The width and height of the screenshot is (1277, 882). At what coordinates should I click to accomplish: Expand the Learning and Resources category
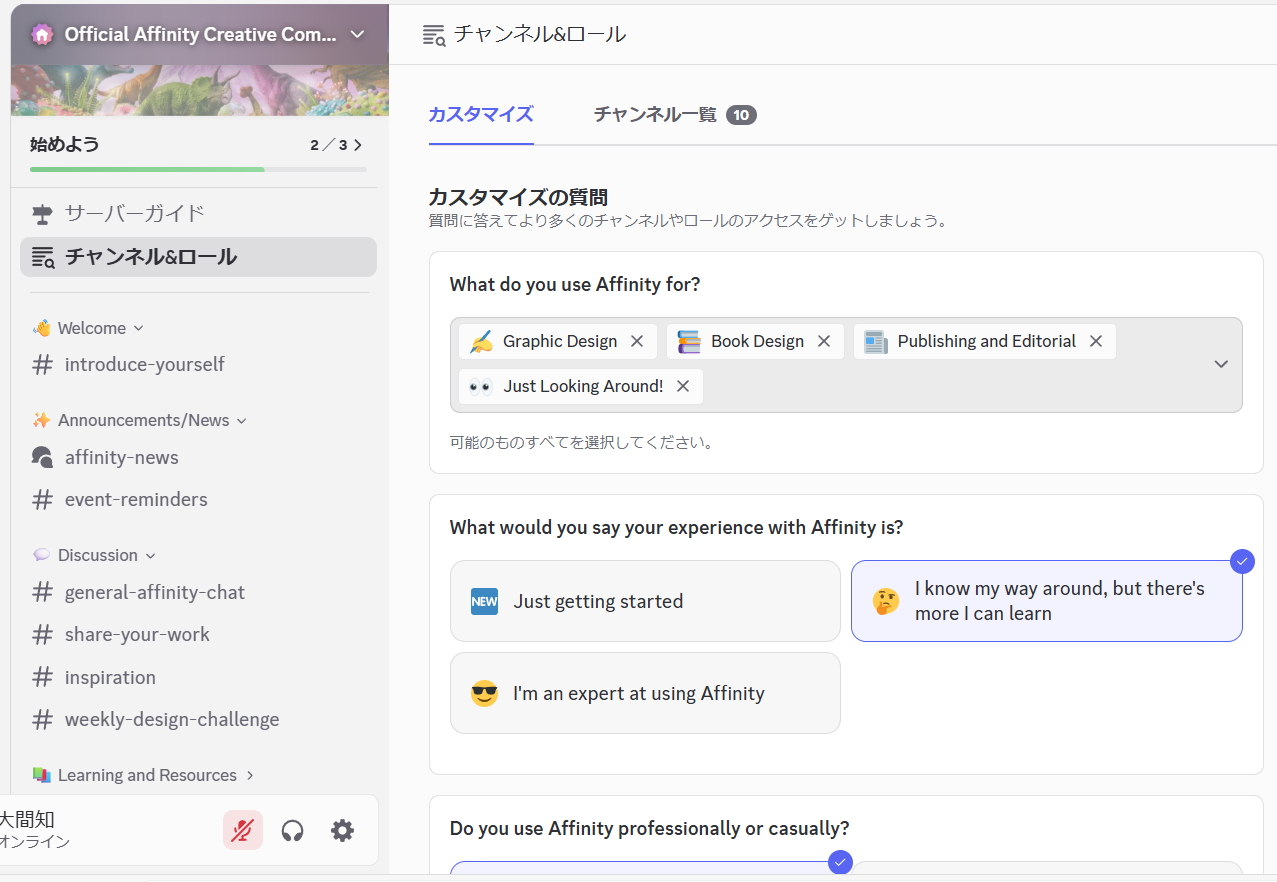pos(147,775)
